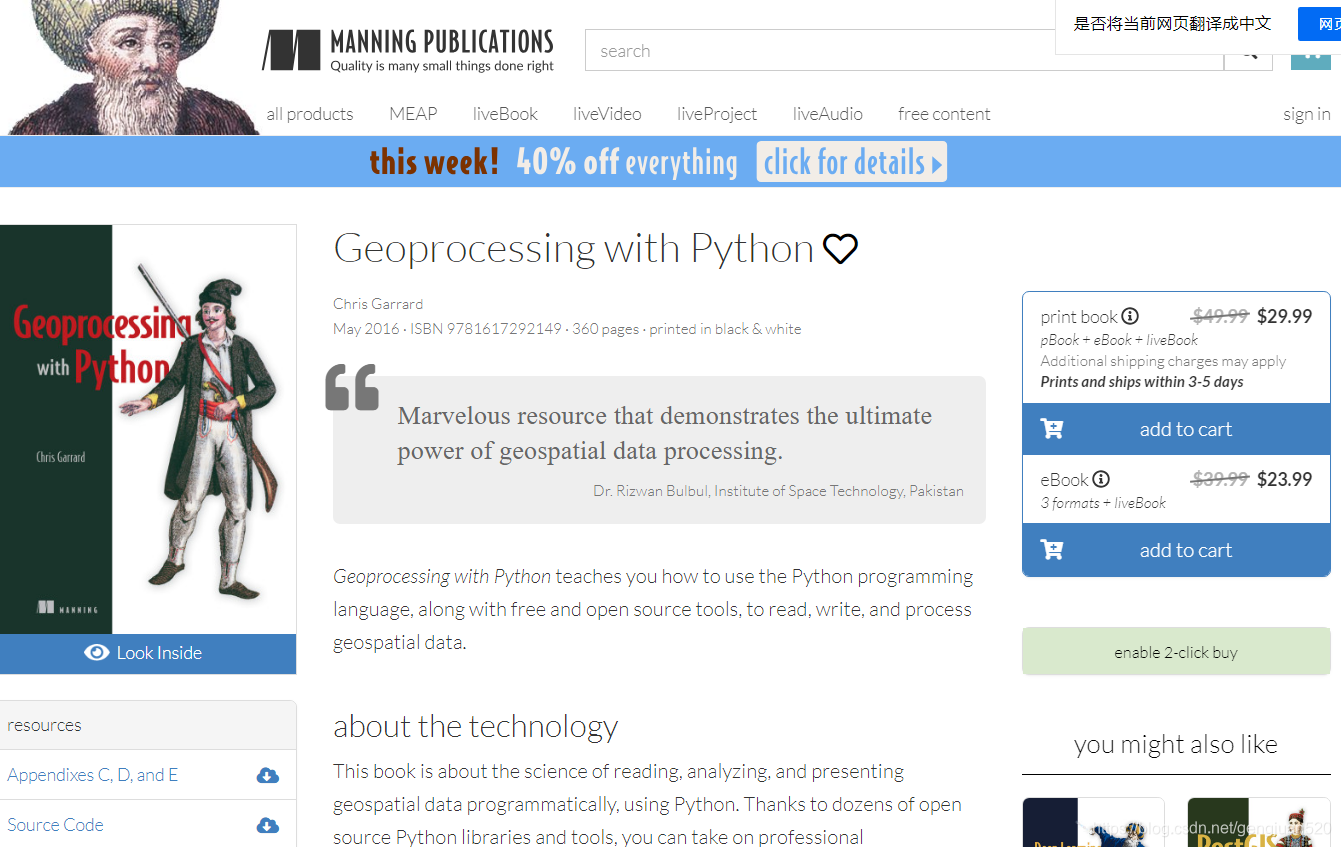Click the PostGIS recommended book thumbnail
This screenshot has width=1341, height=847.
(1258, 822)
